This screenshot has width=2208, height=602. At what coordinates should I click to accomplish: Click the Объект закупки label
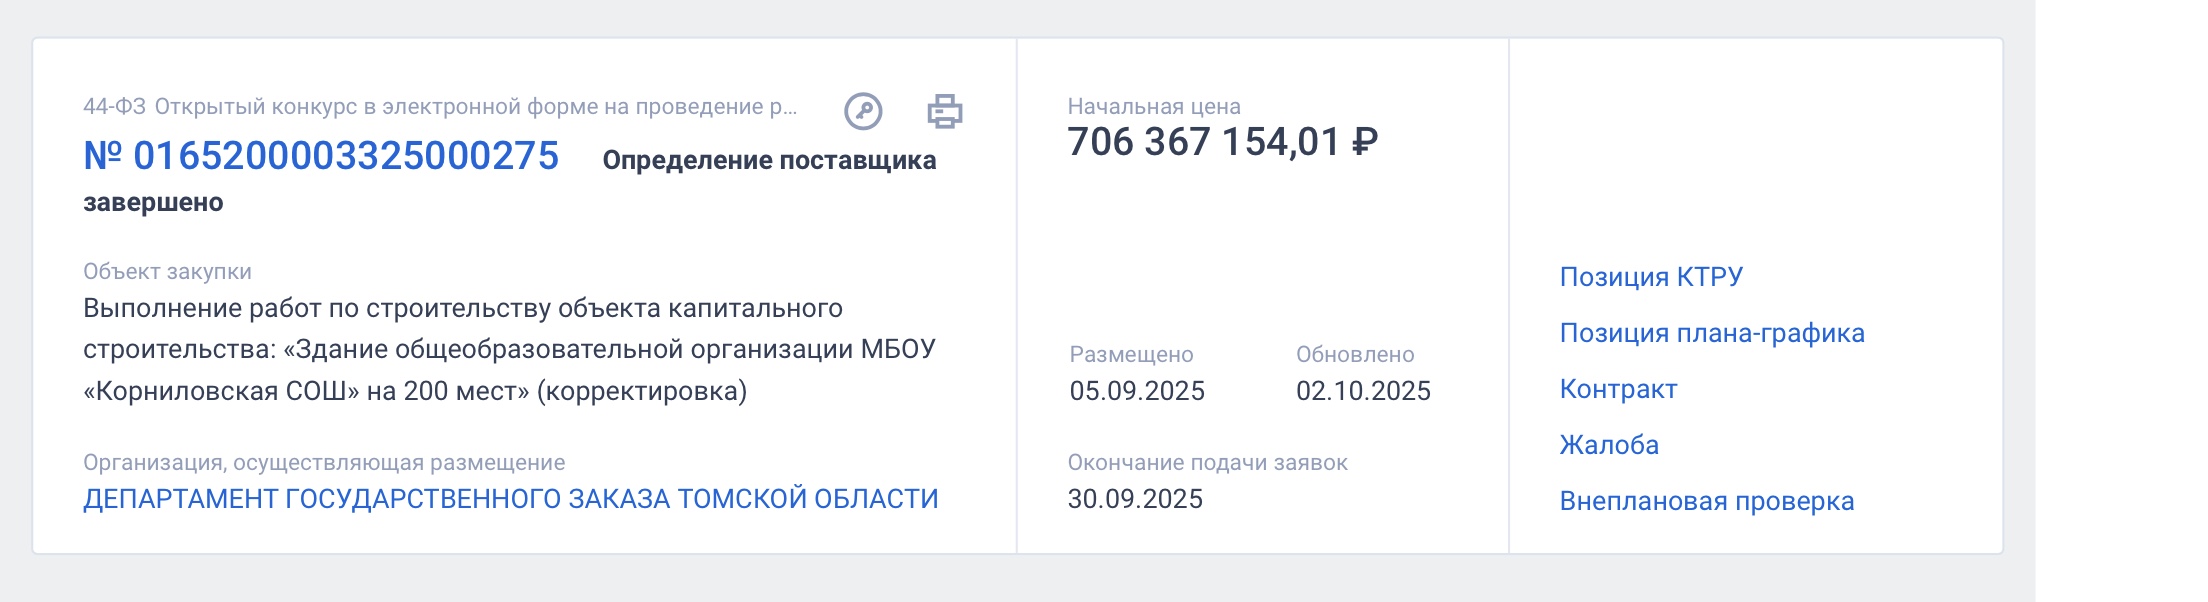(x=167, y=272)
